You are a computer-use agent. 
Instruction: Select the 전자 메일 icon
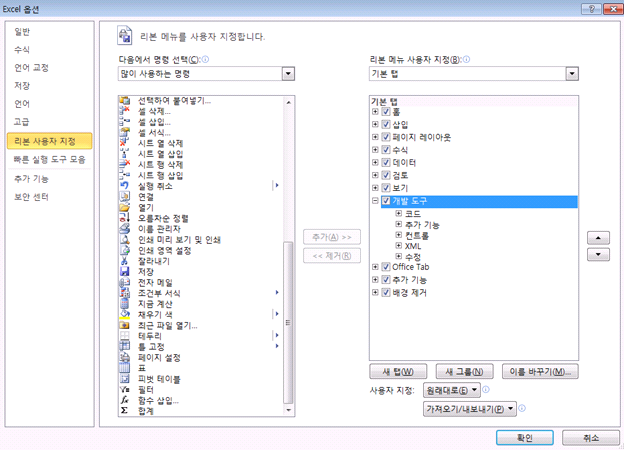click(x=125, y=283)
